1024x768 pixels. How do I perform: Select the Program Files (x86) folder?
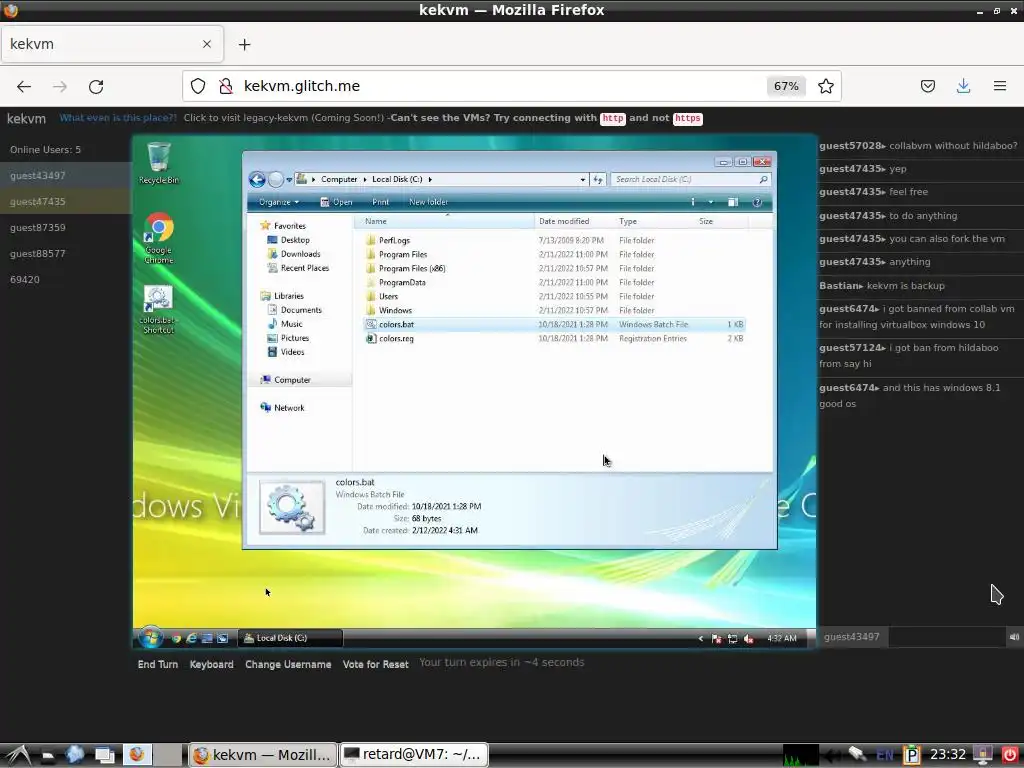[406, 268]
